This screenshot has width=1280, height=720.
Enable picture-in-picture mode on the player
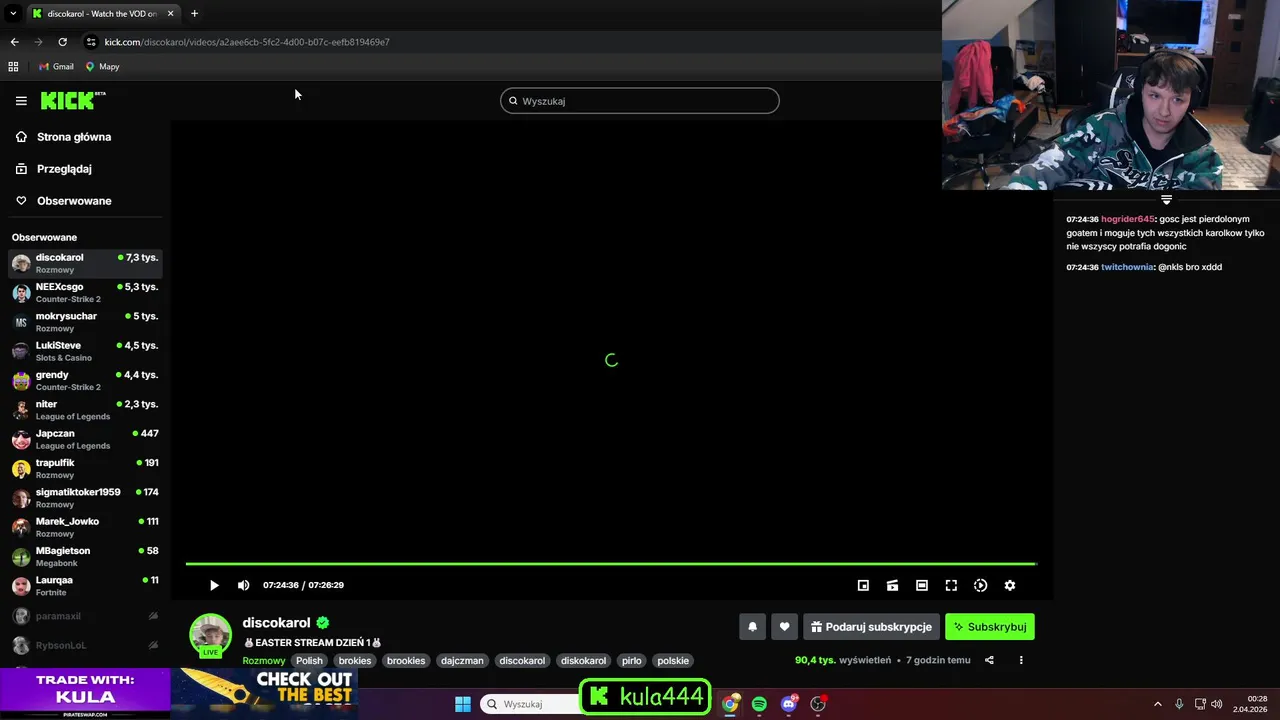tap(863, 585)
